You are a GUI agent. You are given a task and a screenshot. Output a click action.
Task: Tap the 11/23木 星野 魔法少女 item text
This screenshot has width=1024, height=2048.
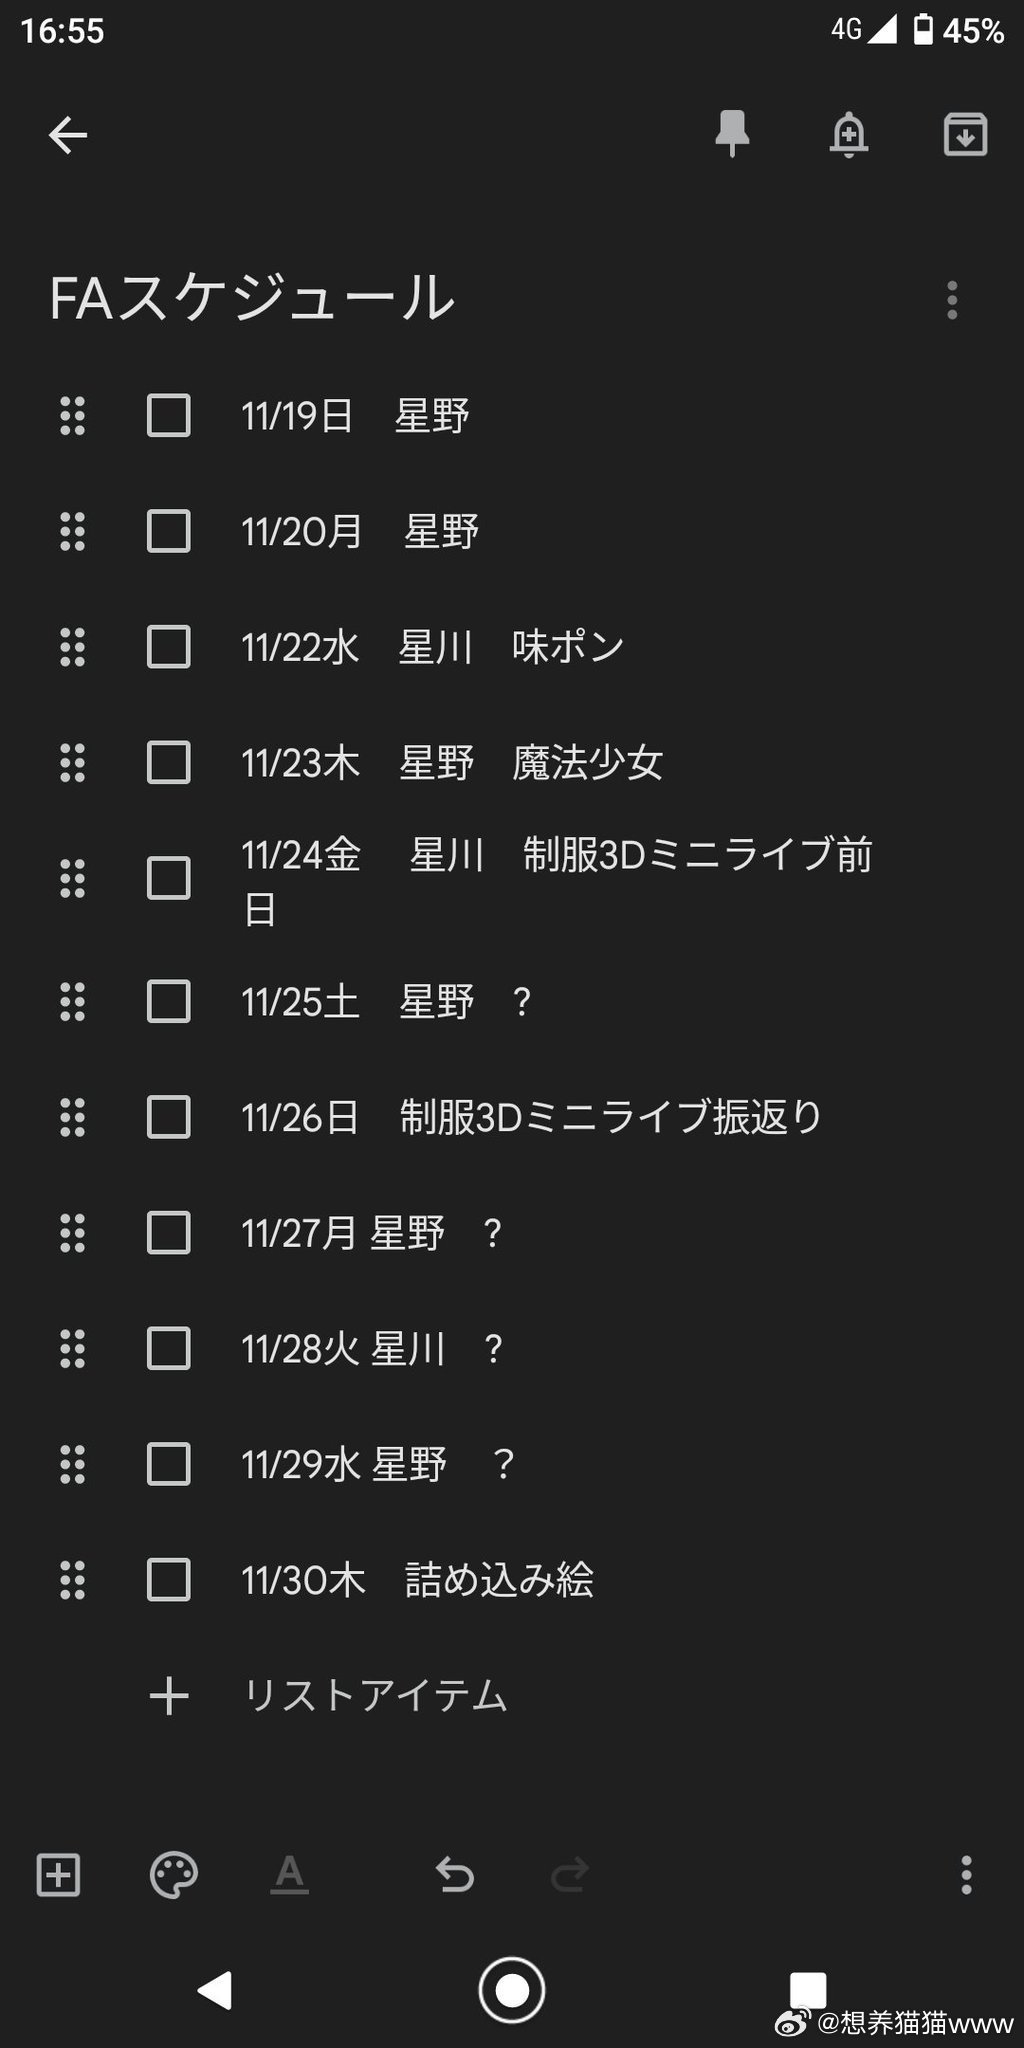click(452, 763)
